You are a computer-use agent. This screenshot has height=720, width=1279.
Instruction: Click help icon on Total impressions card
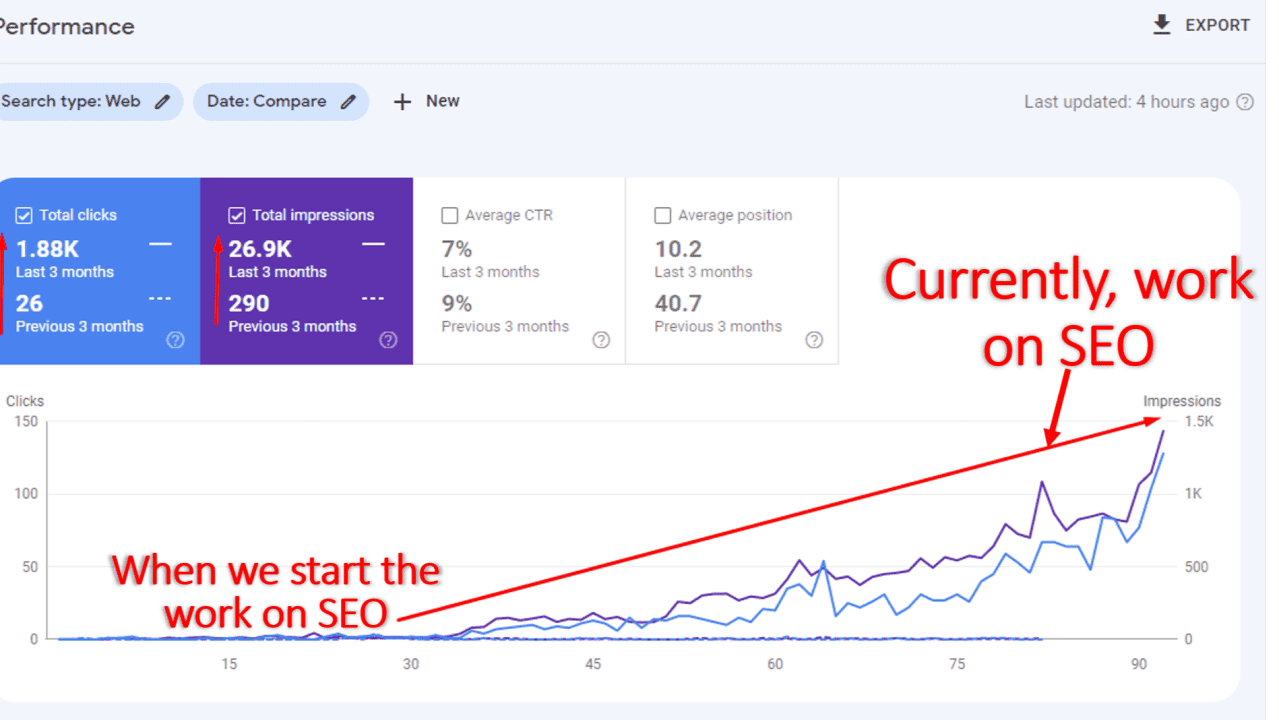[389, 340]
